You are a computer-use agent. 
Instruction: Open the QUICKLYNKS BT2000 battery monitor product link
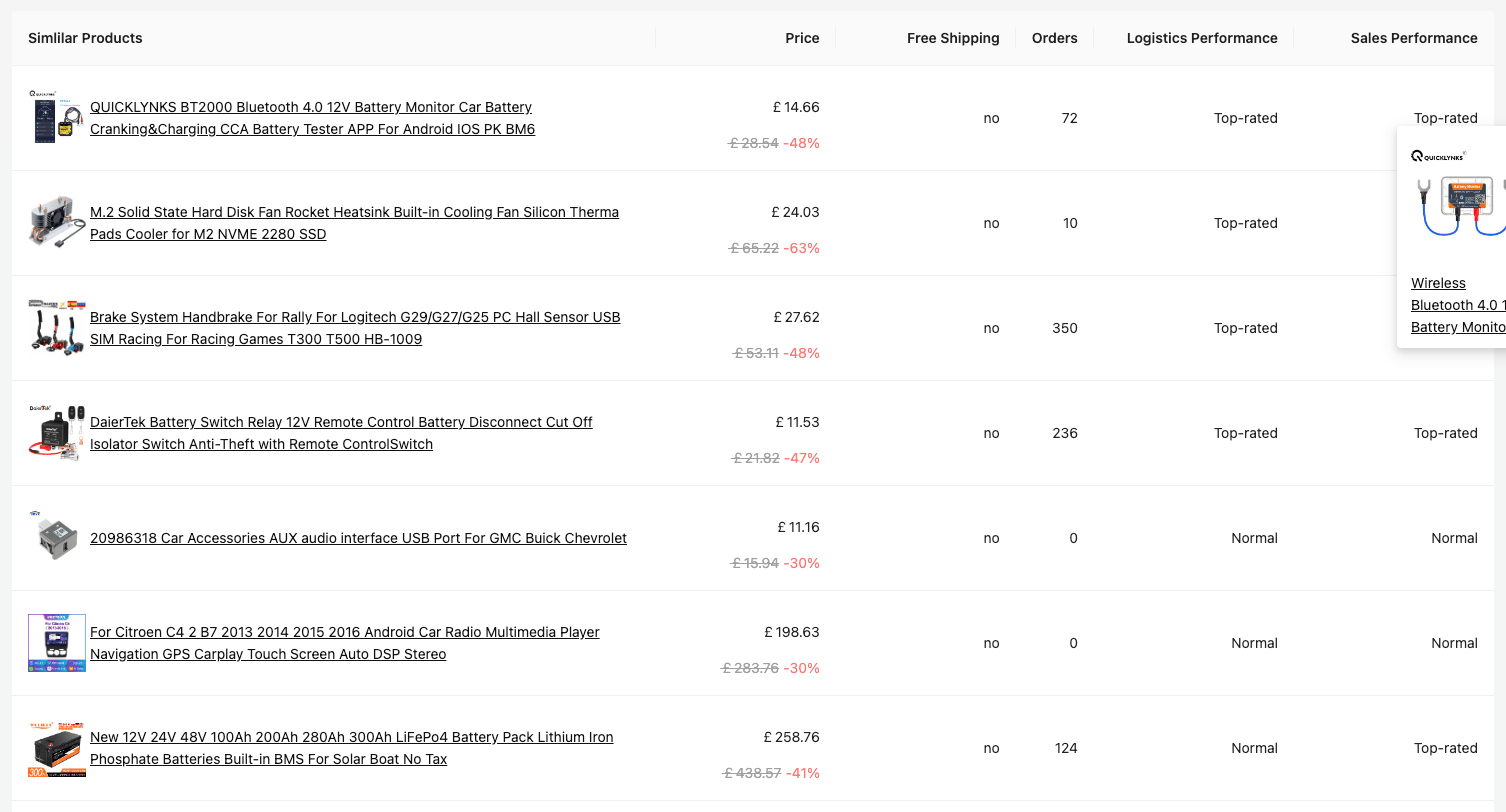[312, 118]
